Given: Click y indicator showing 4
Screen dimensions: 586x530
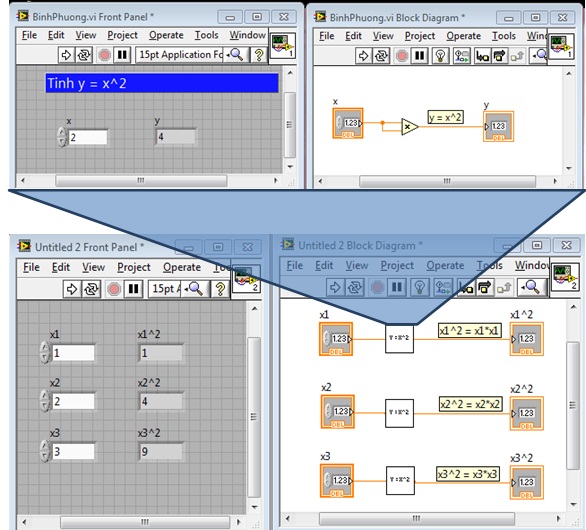Looking at the screenshot, I should tap(176, 136).
